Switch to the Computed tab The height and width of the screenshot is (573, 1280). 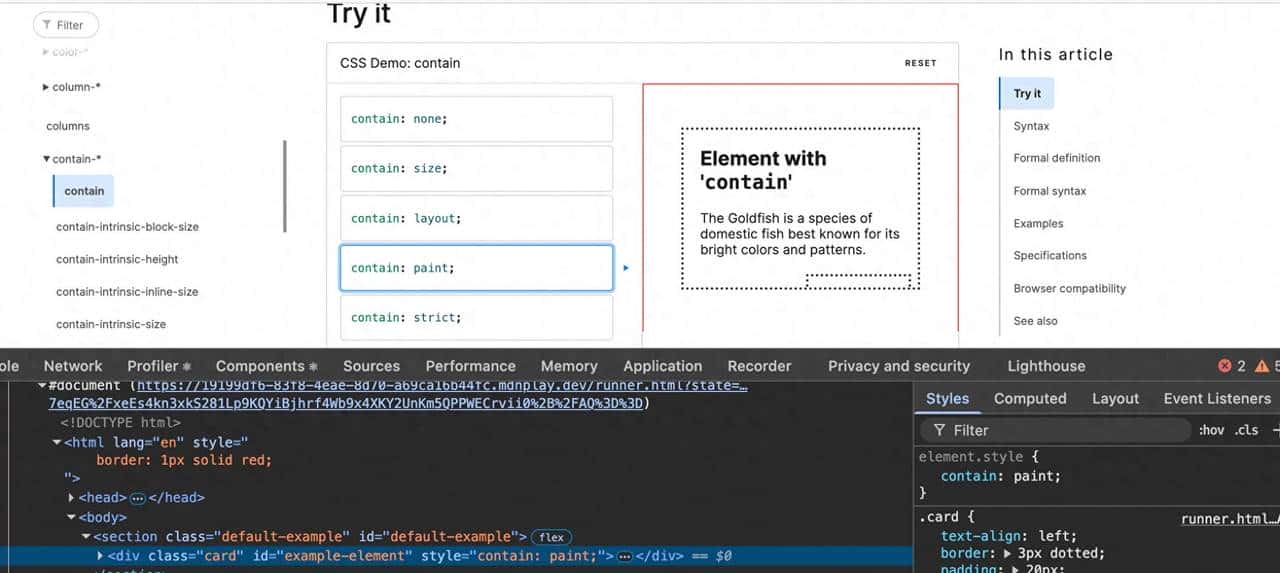click(1030, 398)
